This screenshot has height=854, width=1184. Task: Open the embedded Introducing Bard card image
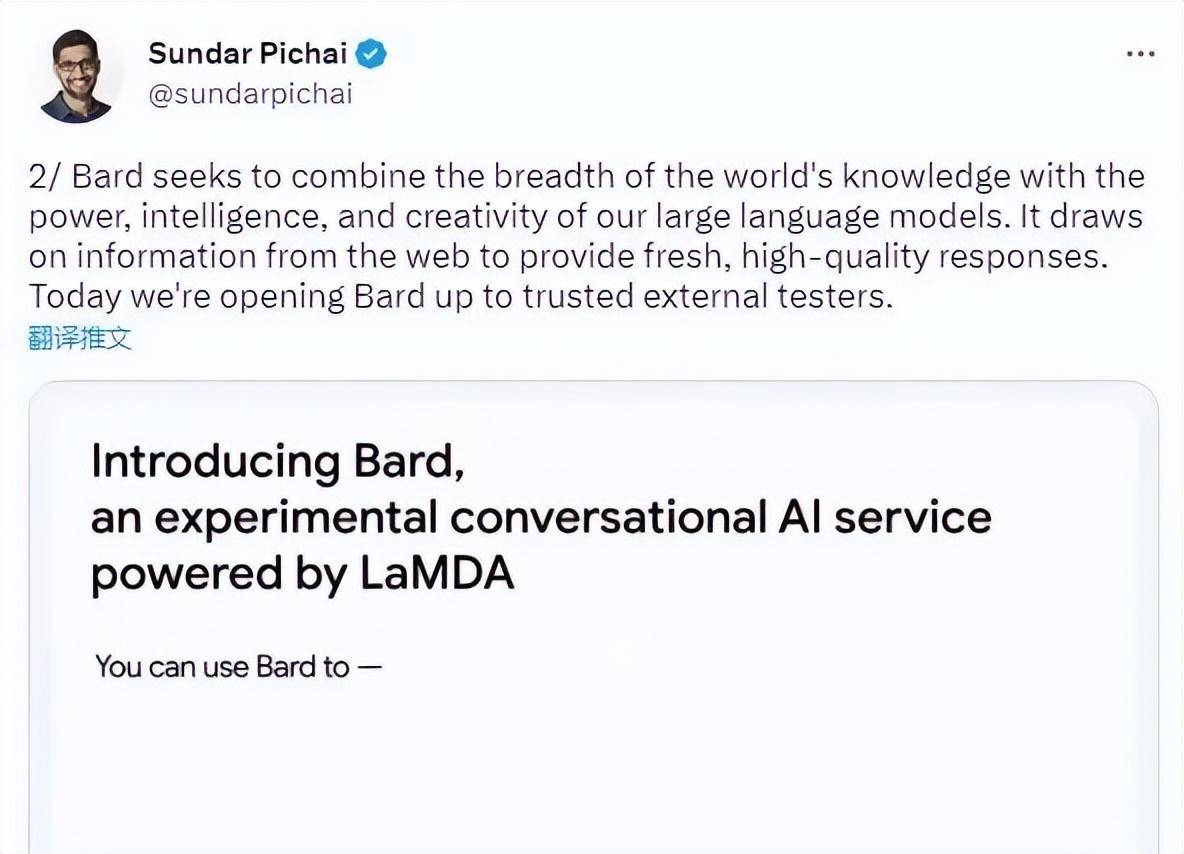pyautogui.click(x=593, y=620)
